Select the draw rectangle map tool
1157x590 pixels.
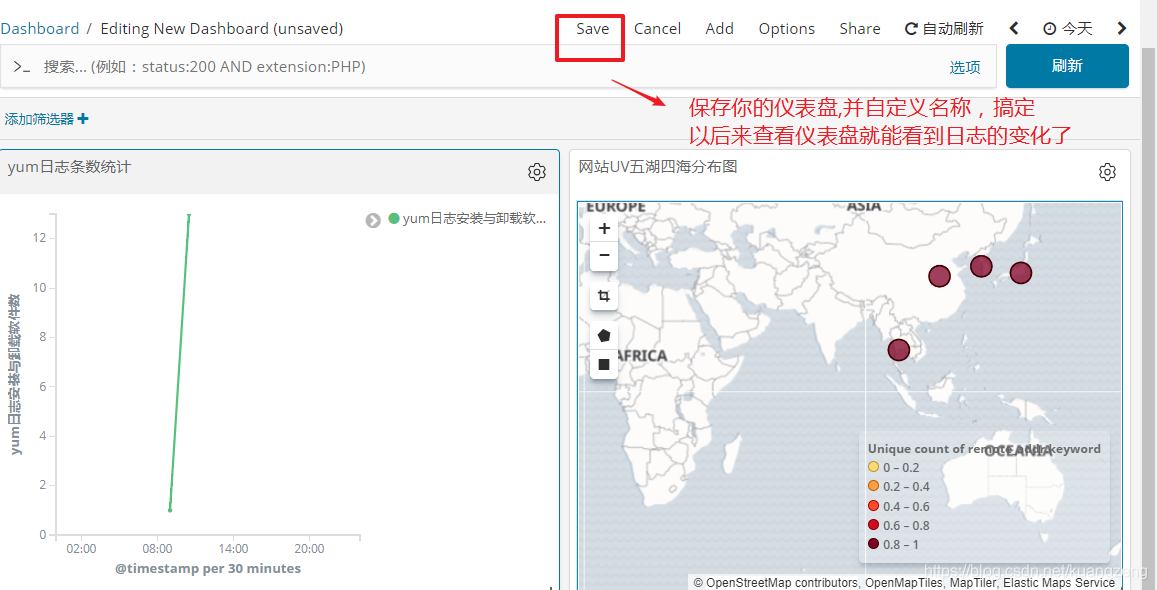604,364
